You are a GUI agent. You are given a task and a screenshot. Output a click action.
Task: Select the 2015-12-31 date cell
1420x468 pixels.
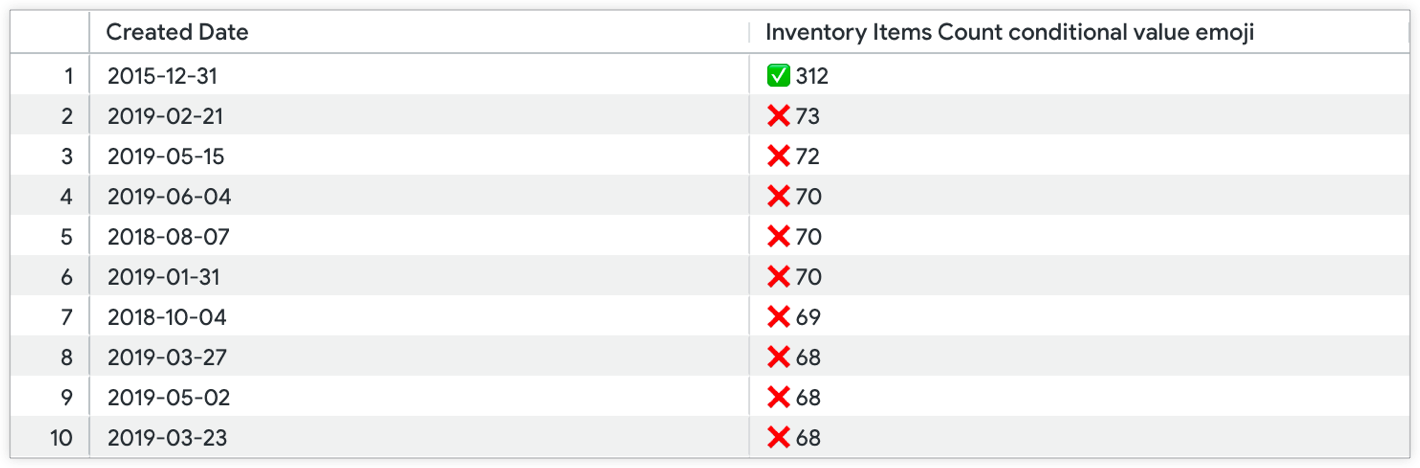[x=162, y=76]
